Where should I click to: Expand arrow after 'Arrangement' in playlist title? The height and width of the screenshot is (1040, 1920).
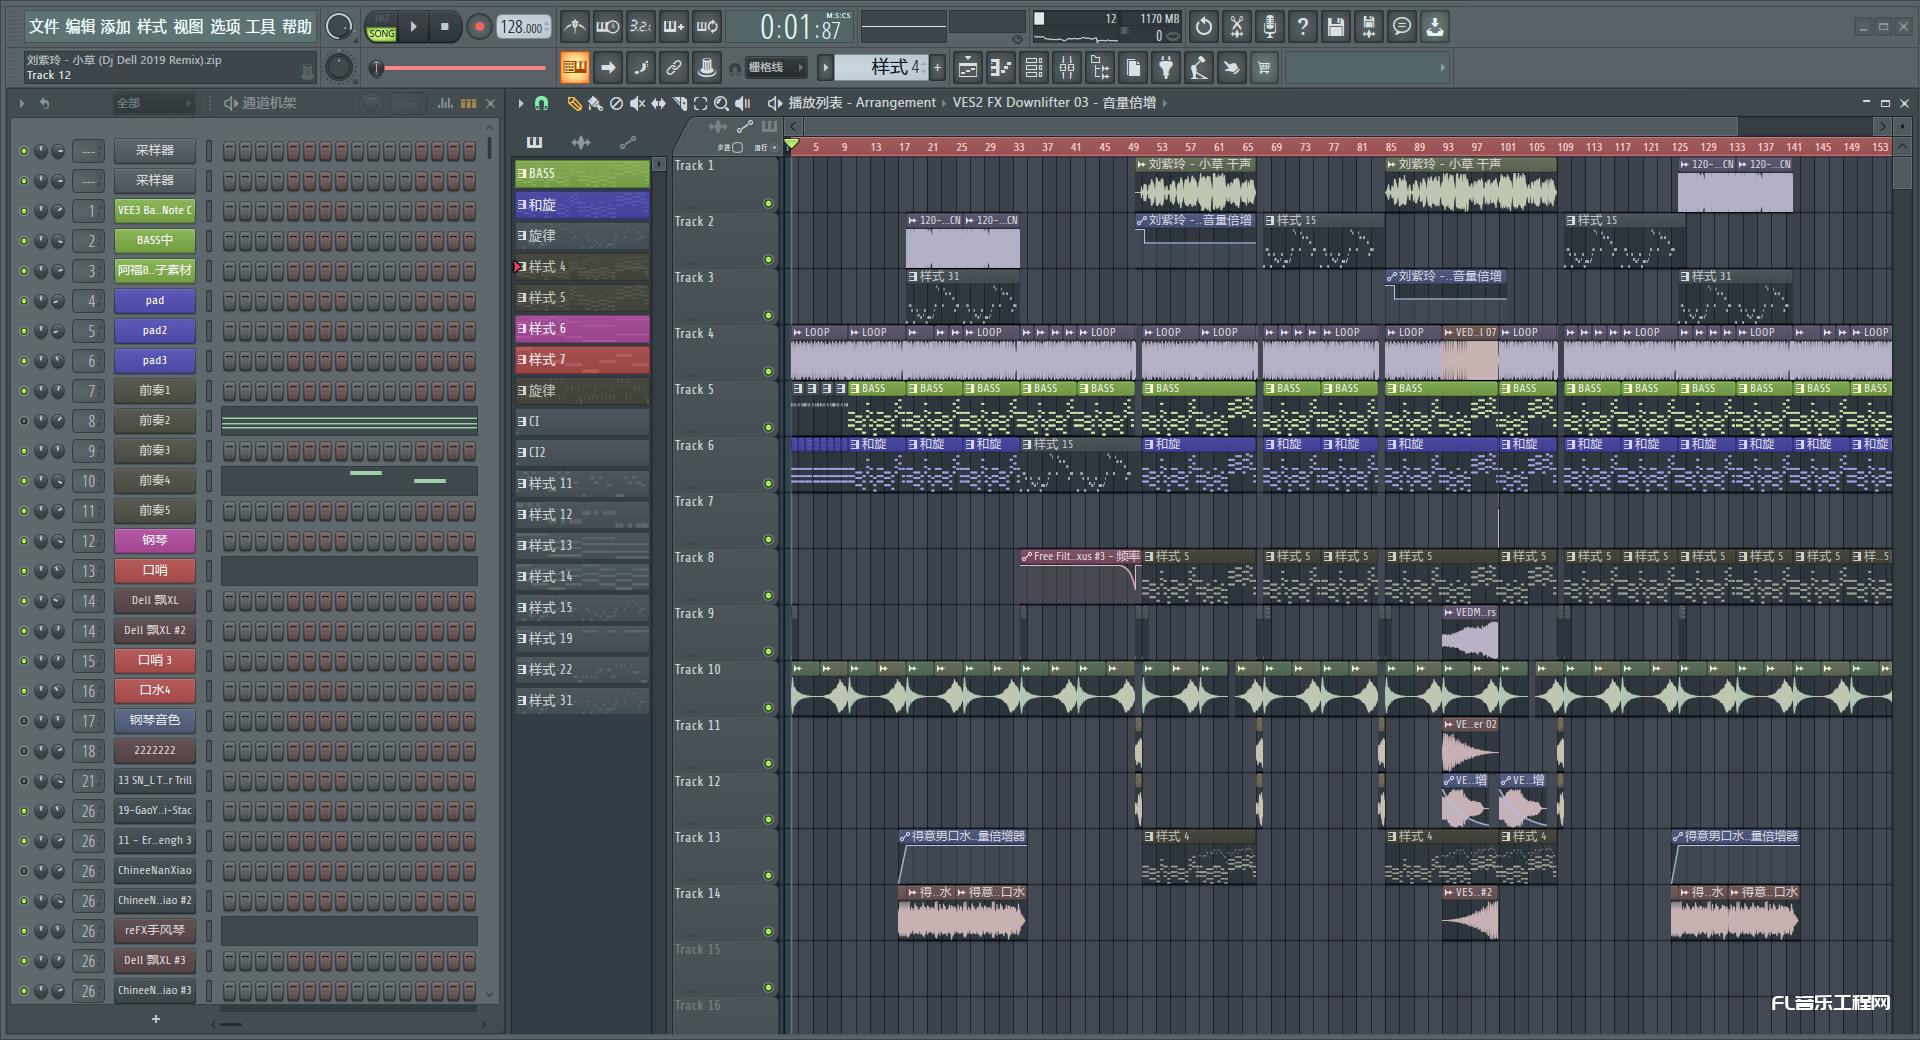tap(943, 103)
